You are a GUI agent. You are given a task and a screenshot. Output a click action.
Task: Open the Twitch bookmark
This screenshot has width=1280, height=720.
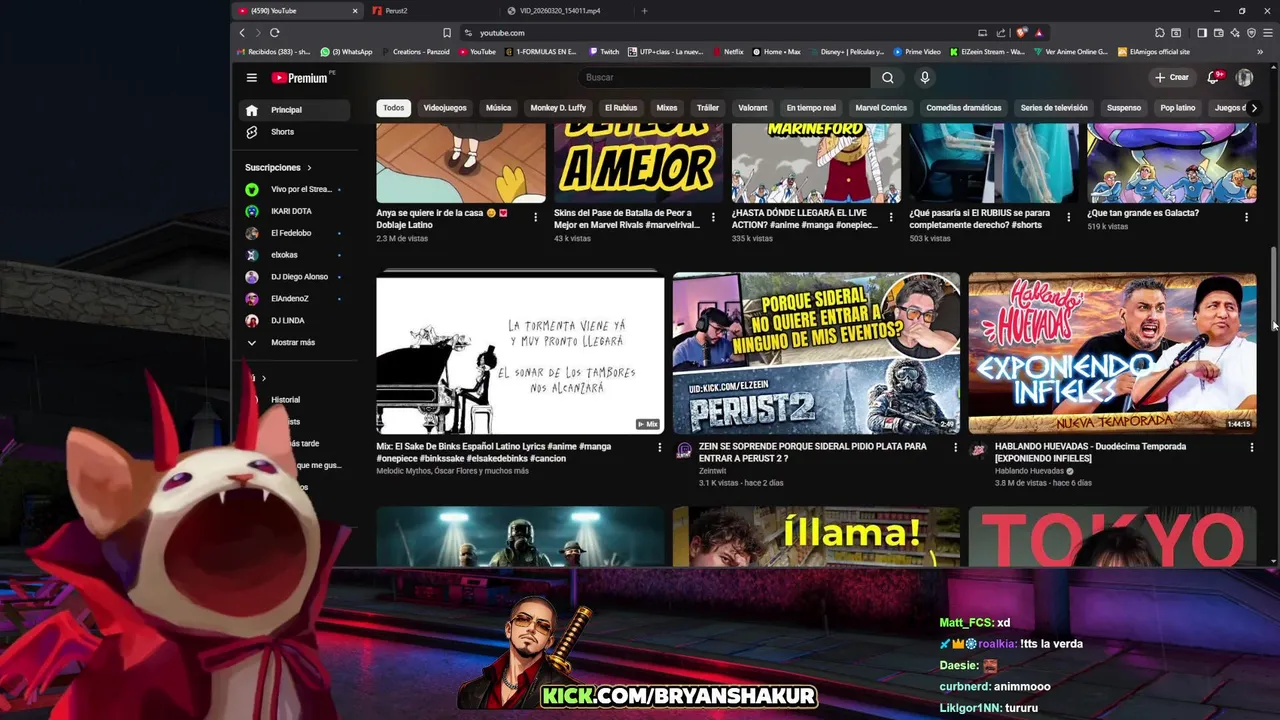click(604, 52)
